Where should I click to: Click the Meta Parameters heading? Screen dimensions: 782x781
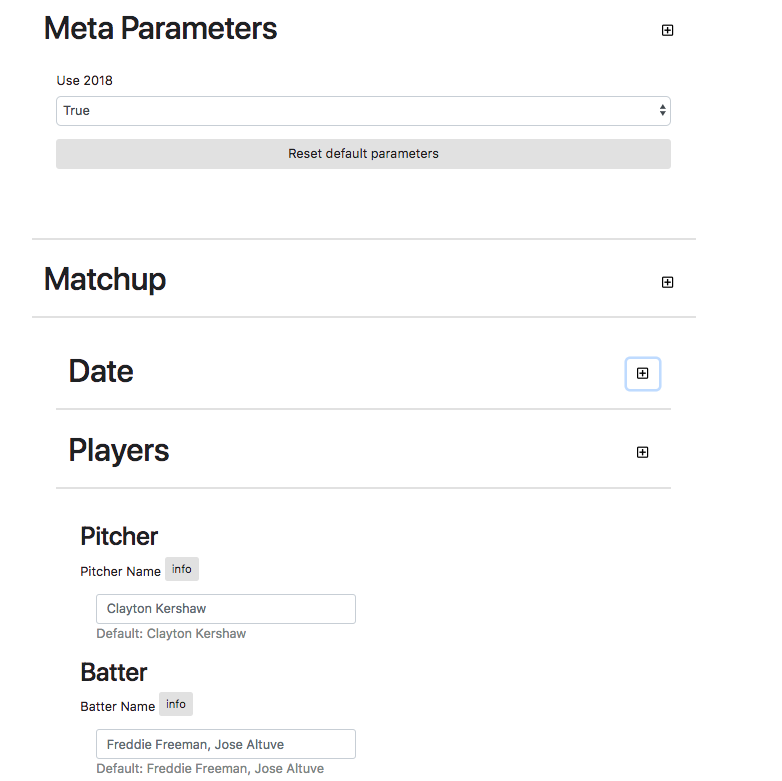coord(160,29)
